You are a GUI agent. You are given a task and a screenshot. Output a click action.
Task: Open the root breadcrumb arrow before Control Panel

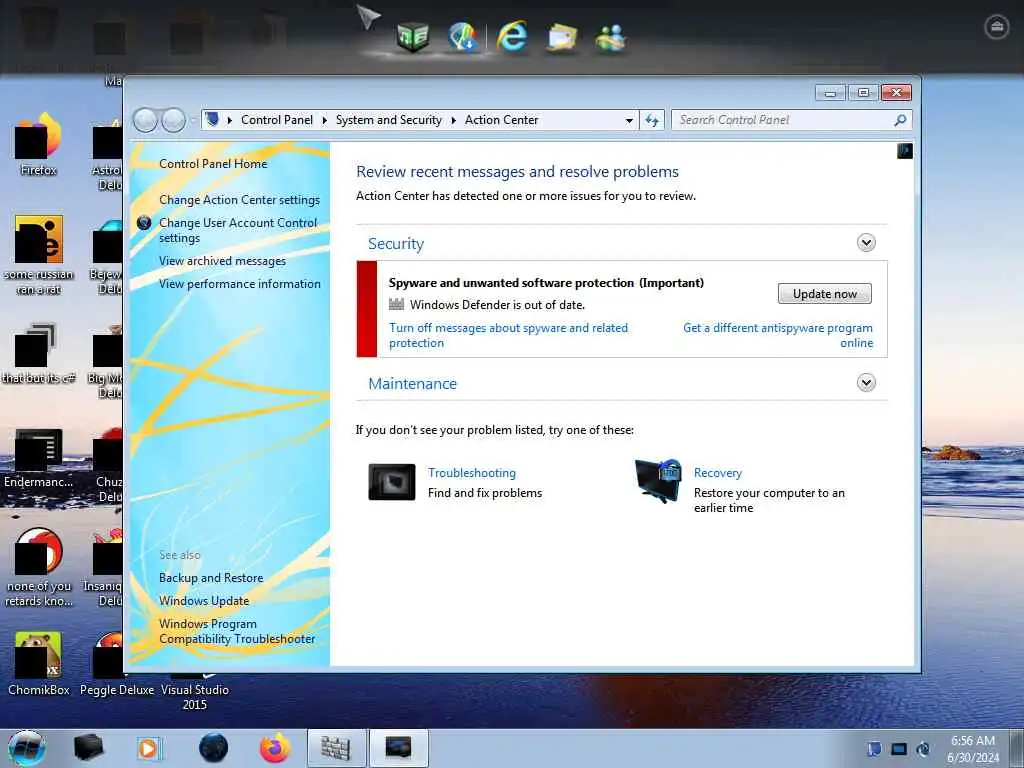tap(229, 120)
